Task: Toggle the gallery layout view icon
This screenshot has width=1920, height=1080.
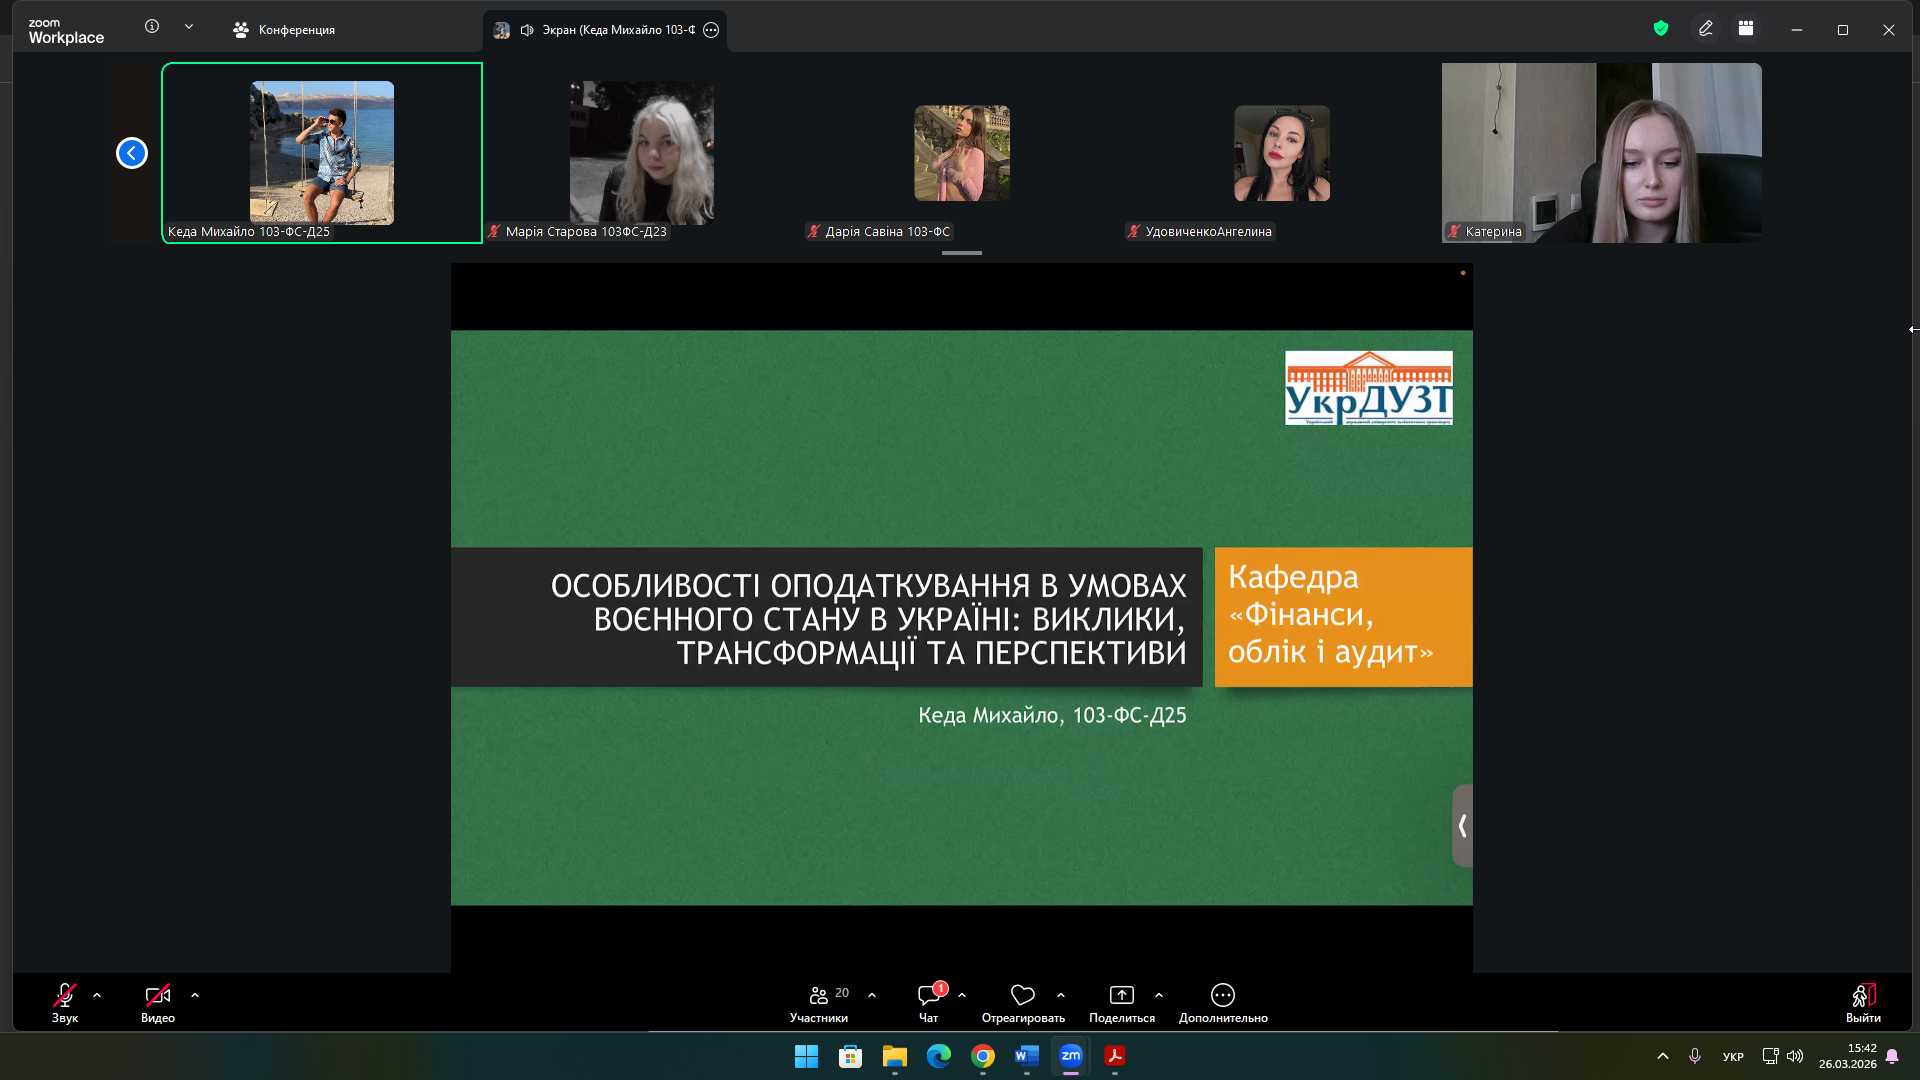Action: 1746,29
